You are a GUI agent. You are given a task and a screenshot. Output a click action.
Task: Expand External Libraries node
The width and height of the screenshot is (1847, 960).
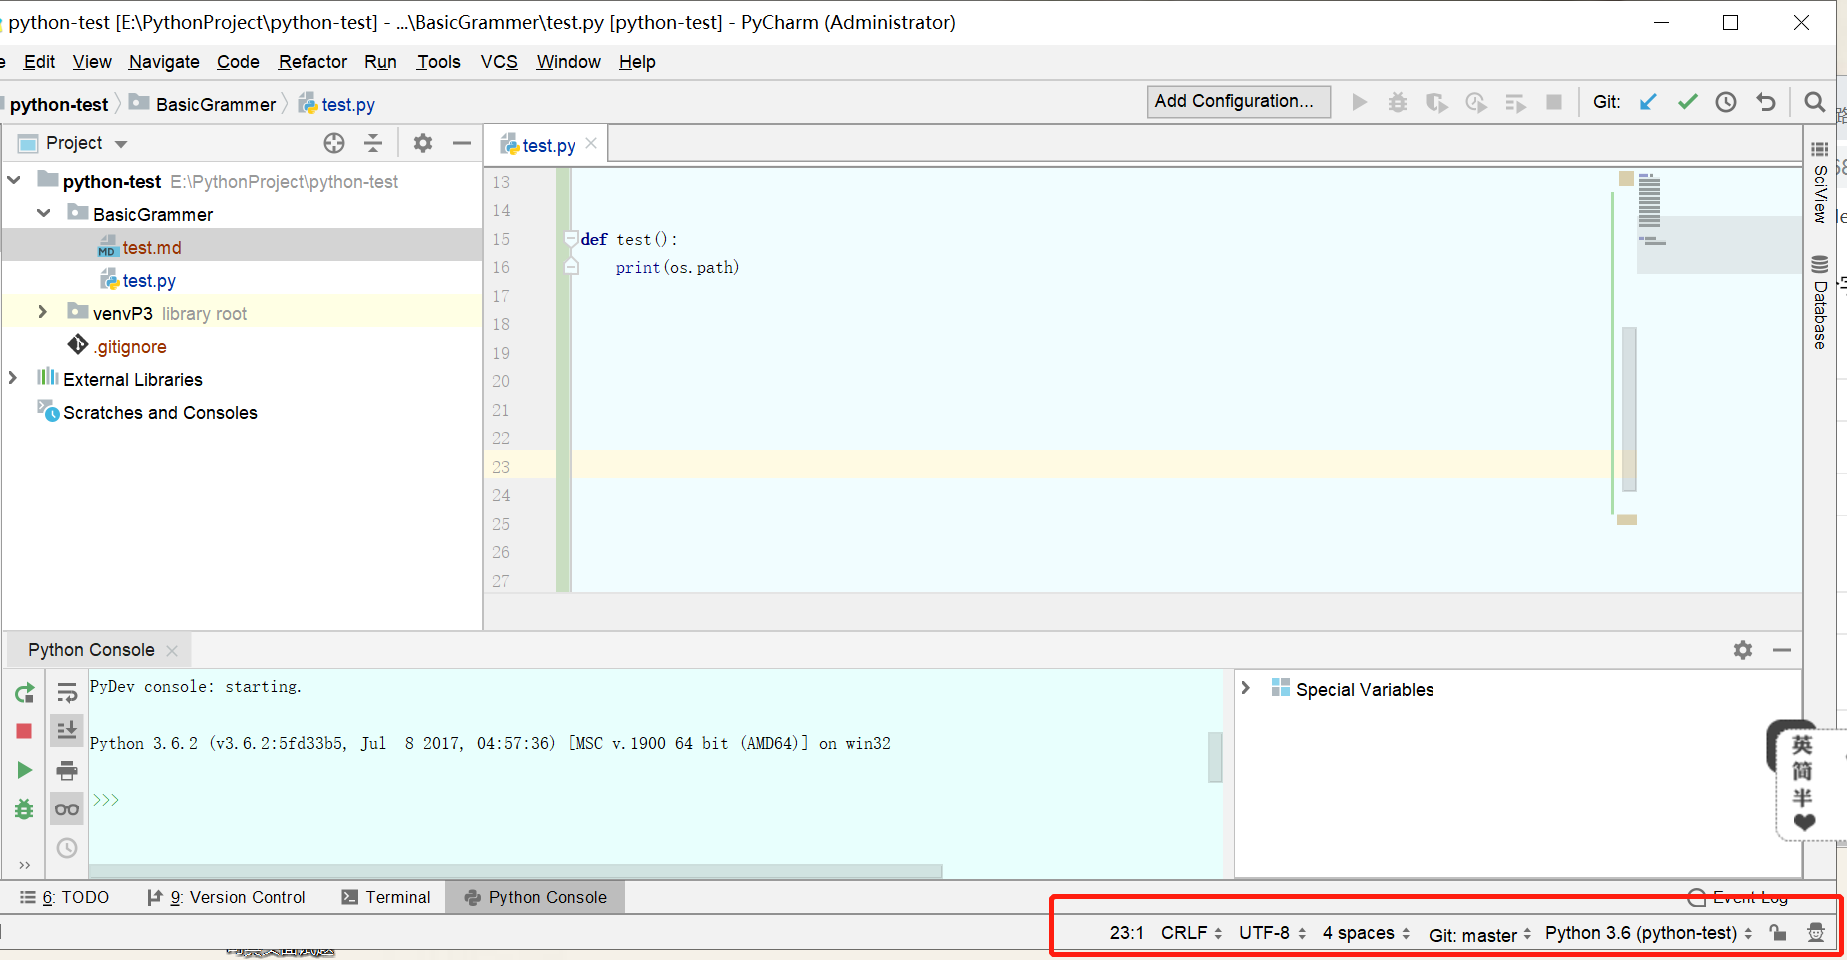point(13,378)
